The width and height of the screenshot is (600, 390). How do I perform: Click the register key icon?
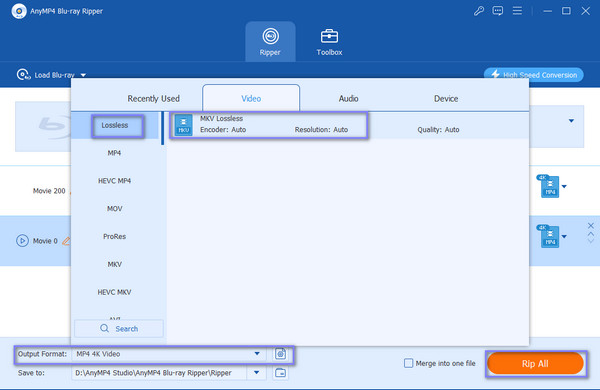(x=478, y=11)
